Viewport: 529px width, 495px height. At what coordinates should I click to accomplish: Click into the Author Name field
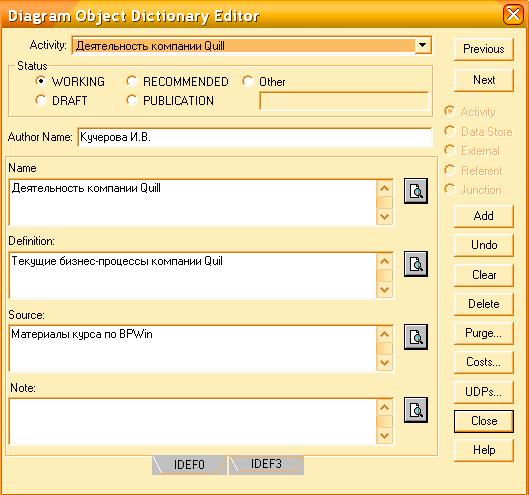pyautogui.click(x=255, y=137)
